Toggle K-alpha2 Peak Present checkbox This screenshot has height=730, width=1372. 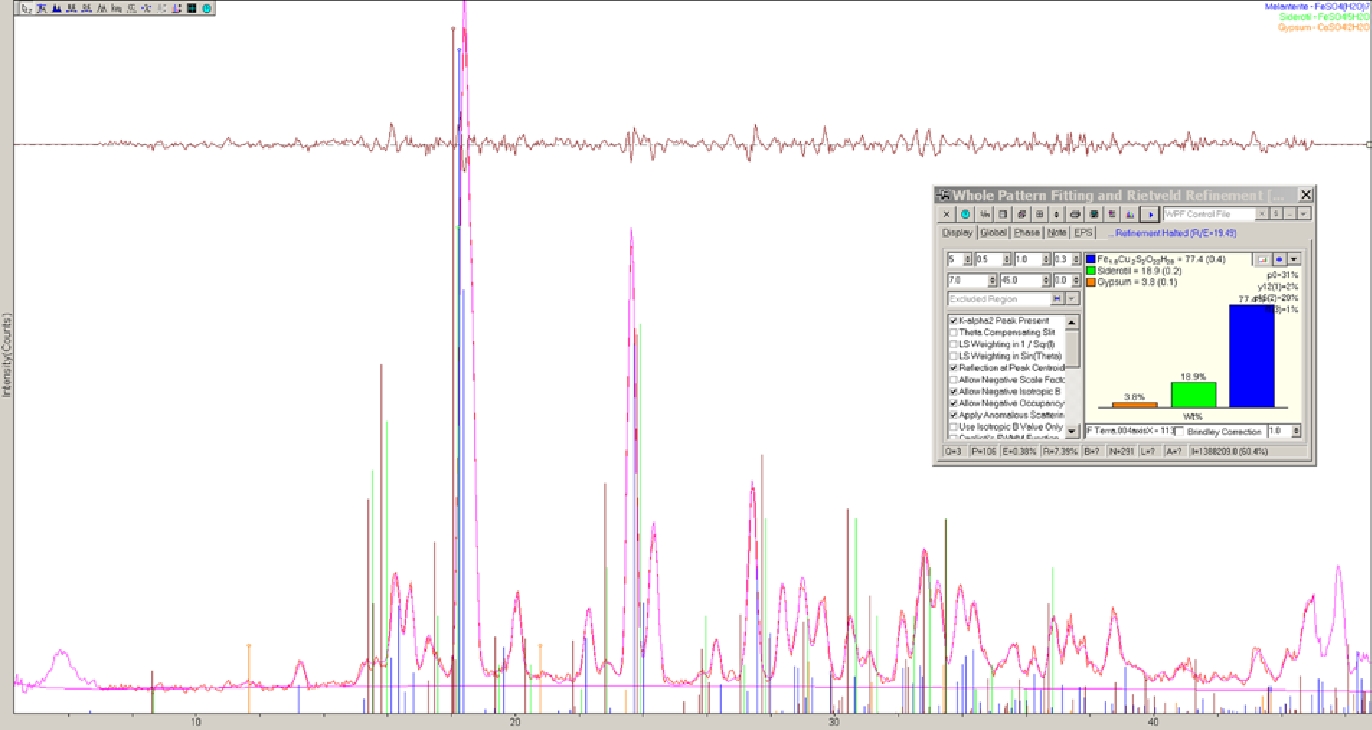[x=954, y=321]
